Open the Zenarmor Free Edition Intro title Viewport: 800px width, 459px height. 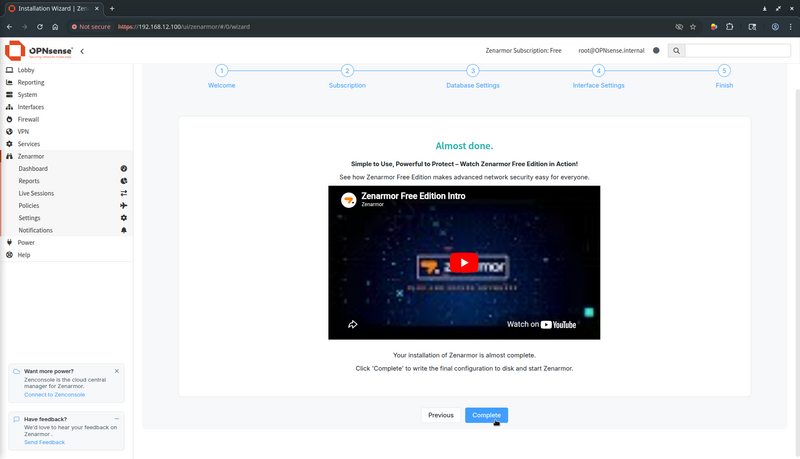tap(413, 196)
